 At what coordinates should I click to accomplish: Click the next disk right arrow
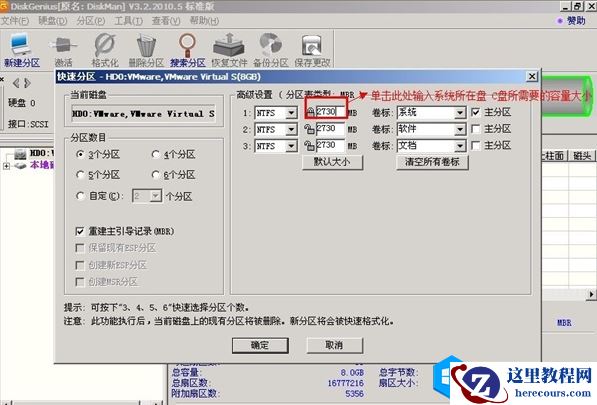27,83
